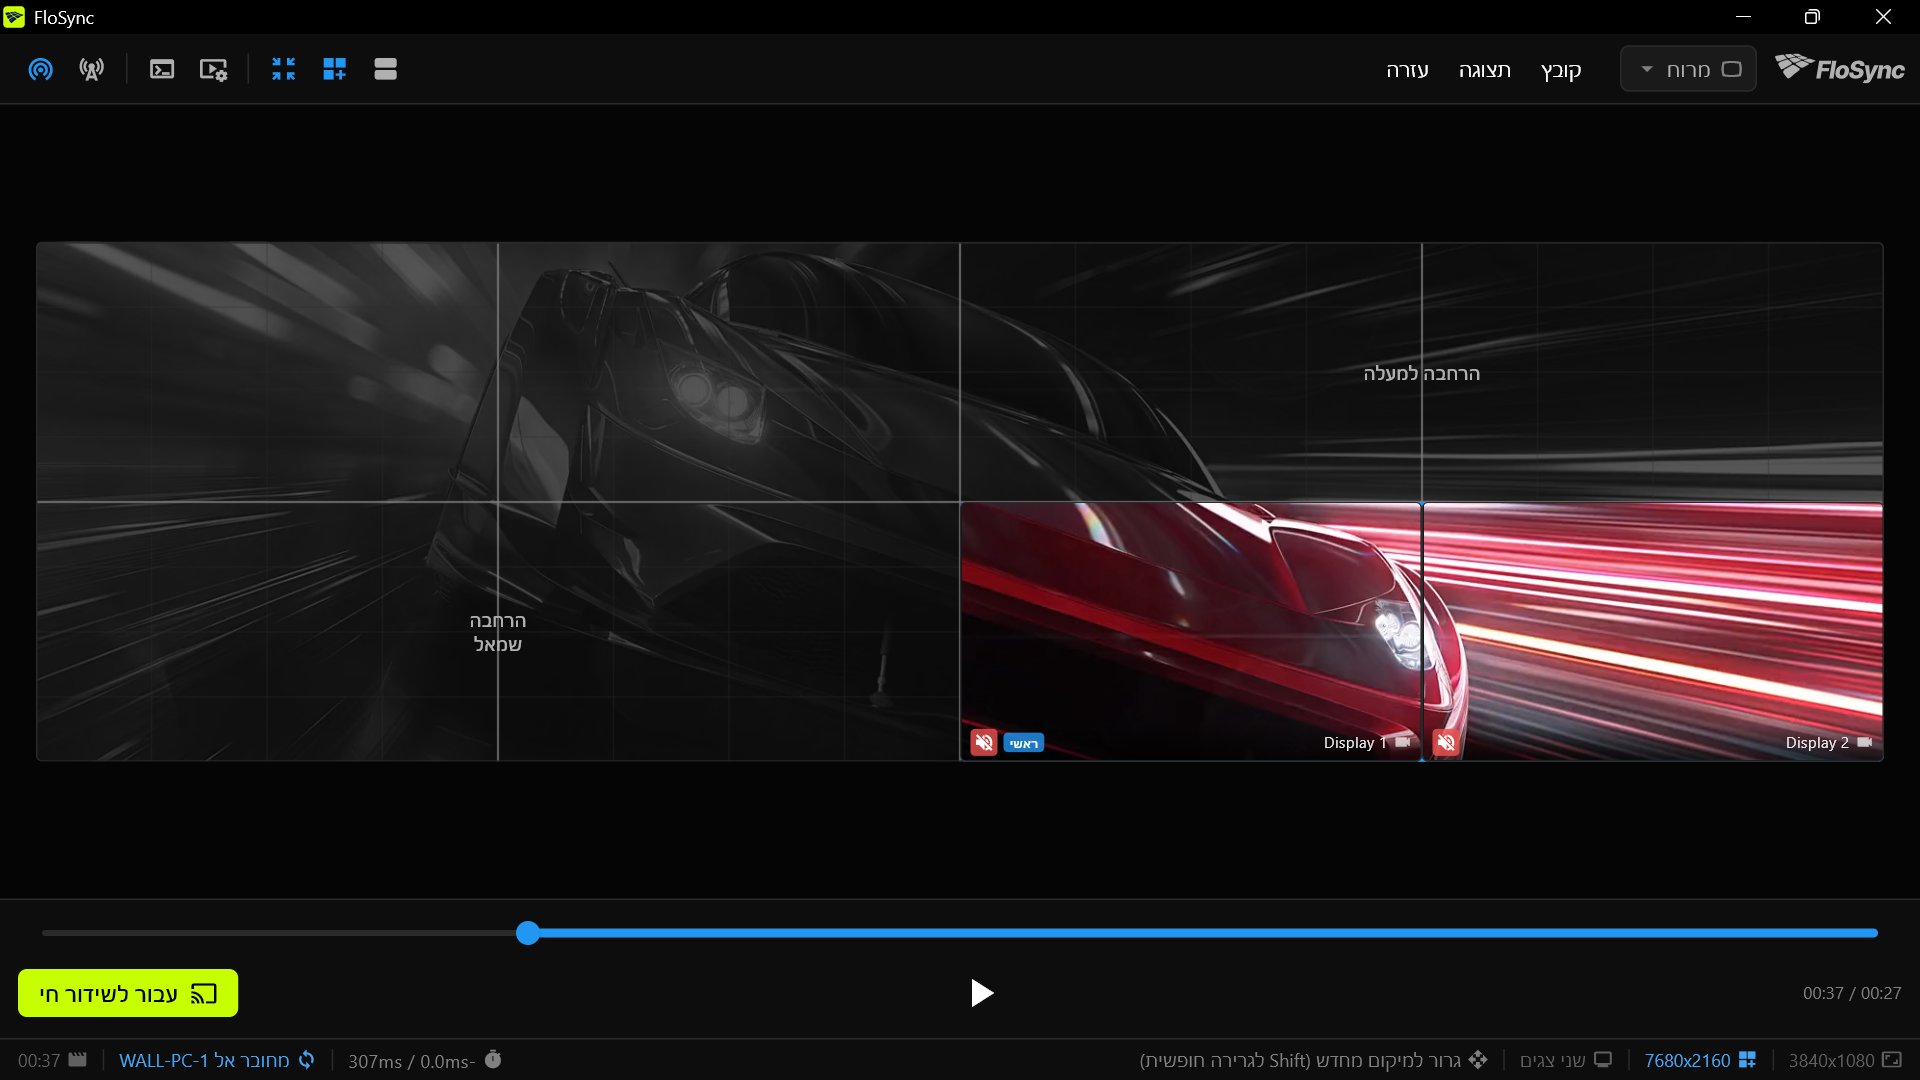The height and width of the screenshot is (1080, 1920).
Task: Click the blue timeline slider handle
Action: (x=528, y=933)
